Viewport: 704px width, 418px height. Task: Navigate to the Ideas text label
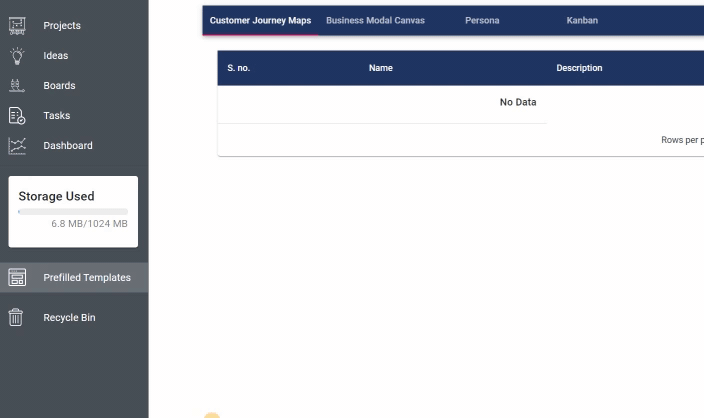(56, 56)
